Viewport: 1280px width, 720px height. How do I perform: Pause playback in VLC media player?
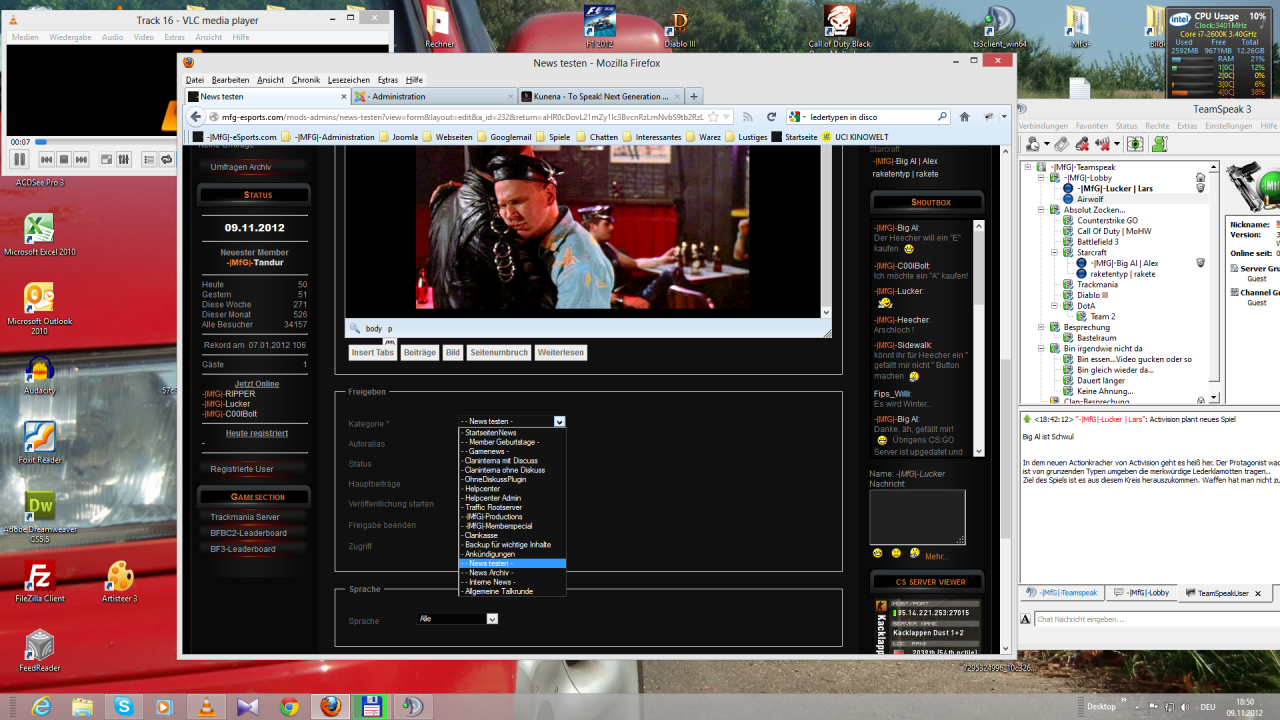coord(19,159)
